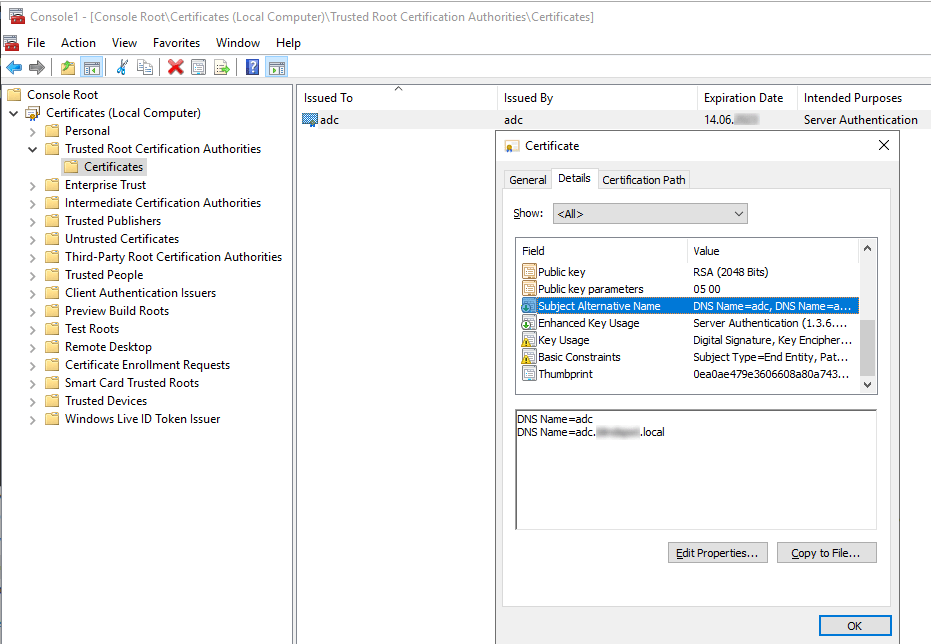
Task: Click the Forward arrow toolbar icon
Action: point(37,68)
